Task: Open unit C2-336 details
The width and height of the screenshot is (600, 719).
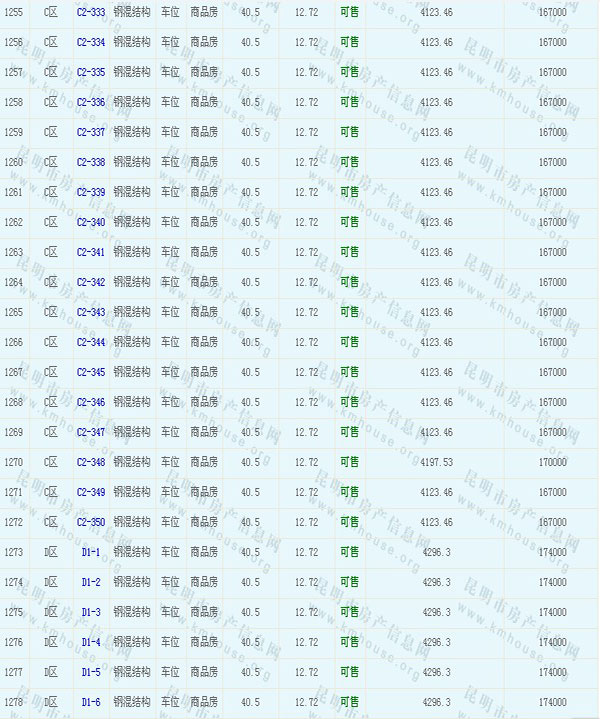Action: point(90,103)
